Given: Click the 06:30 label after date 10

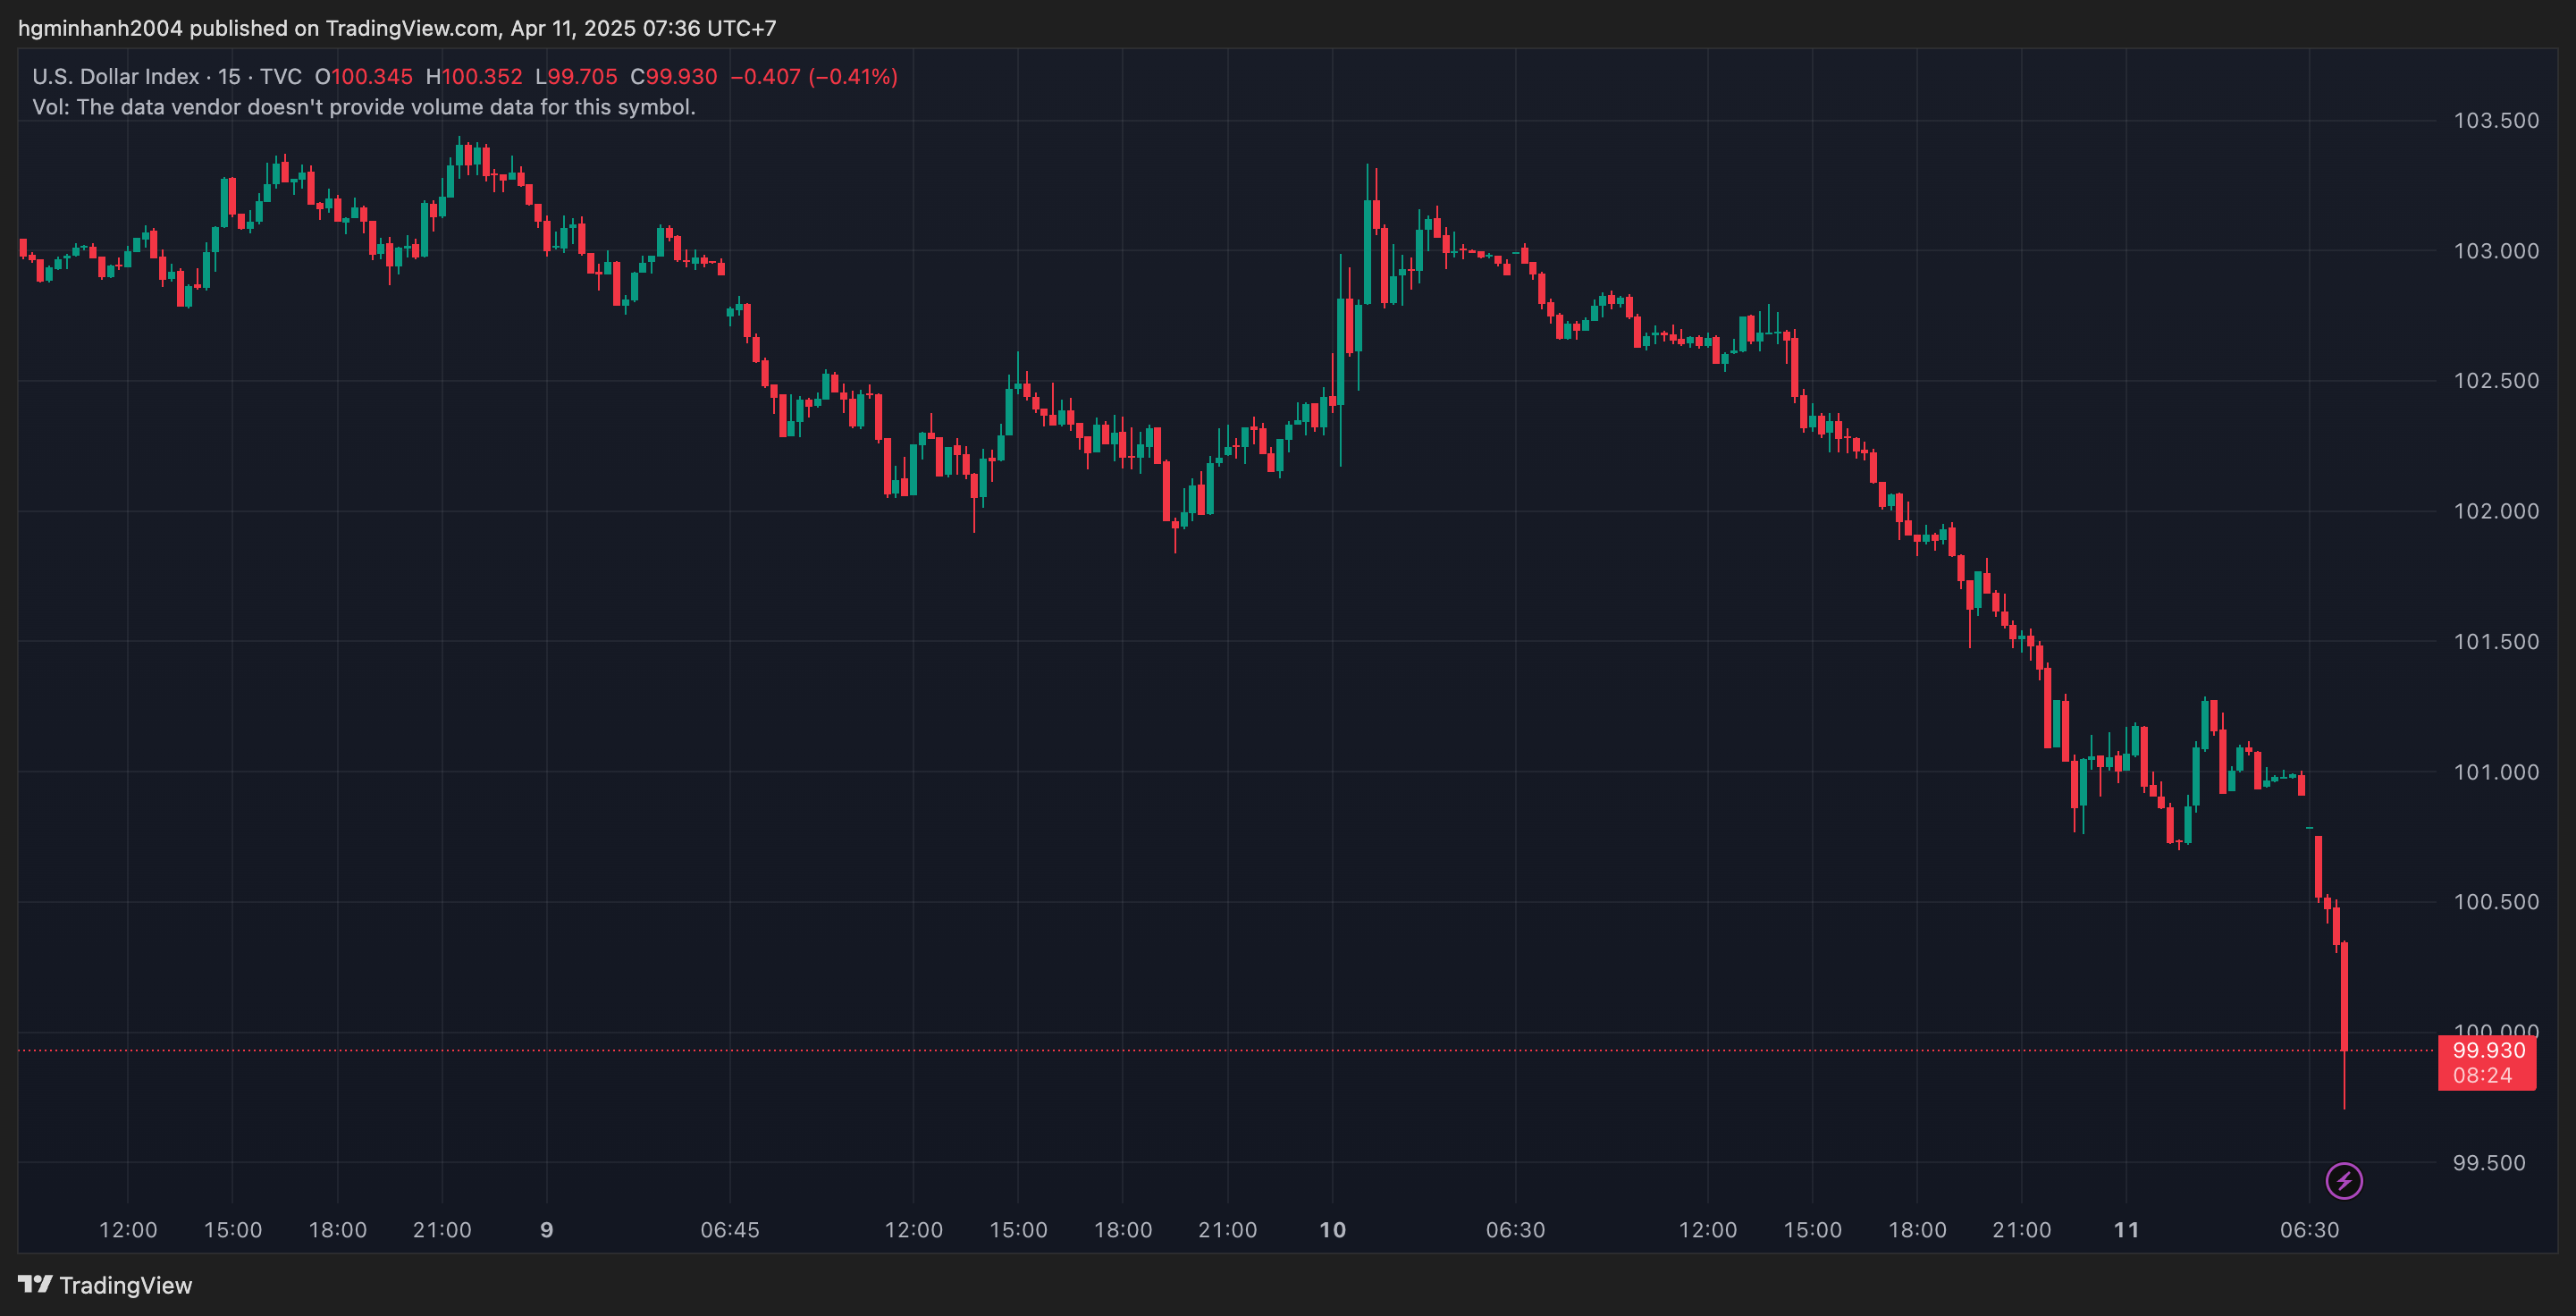Looking at the screenshot, I should [1515, 1230].
